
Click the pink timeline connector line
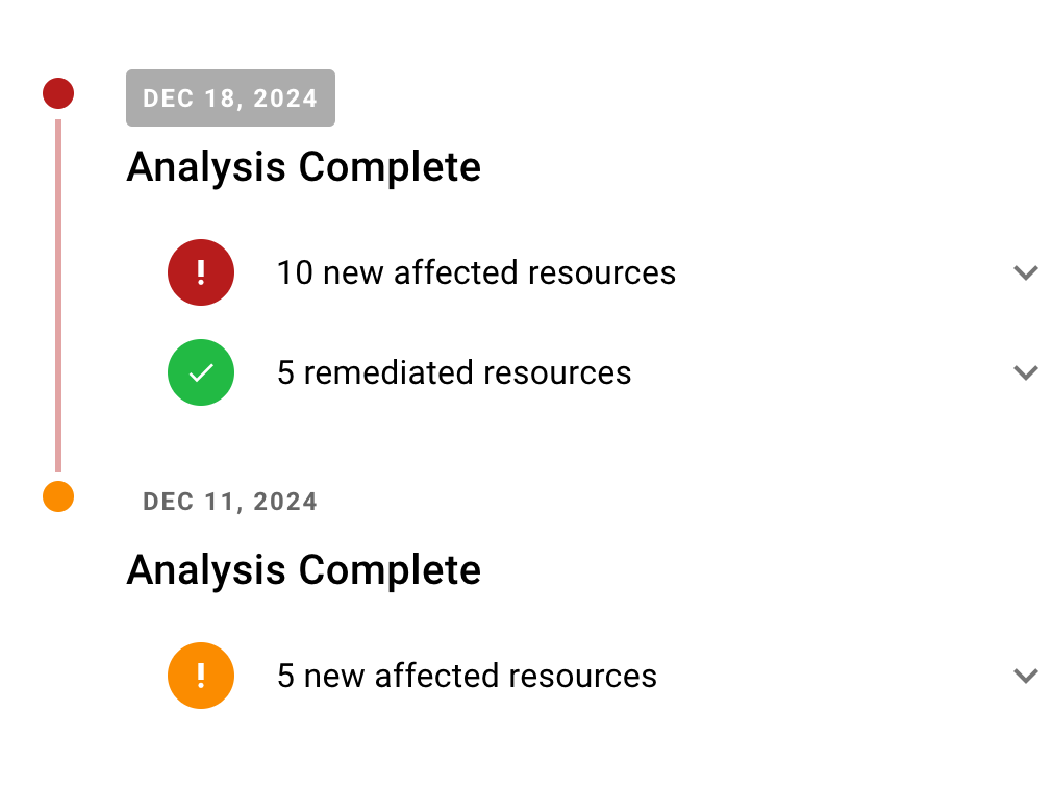point(58,295)
